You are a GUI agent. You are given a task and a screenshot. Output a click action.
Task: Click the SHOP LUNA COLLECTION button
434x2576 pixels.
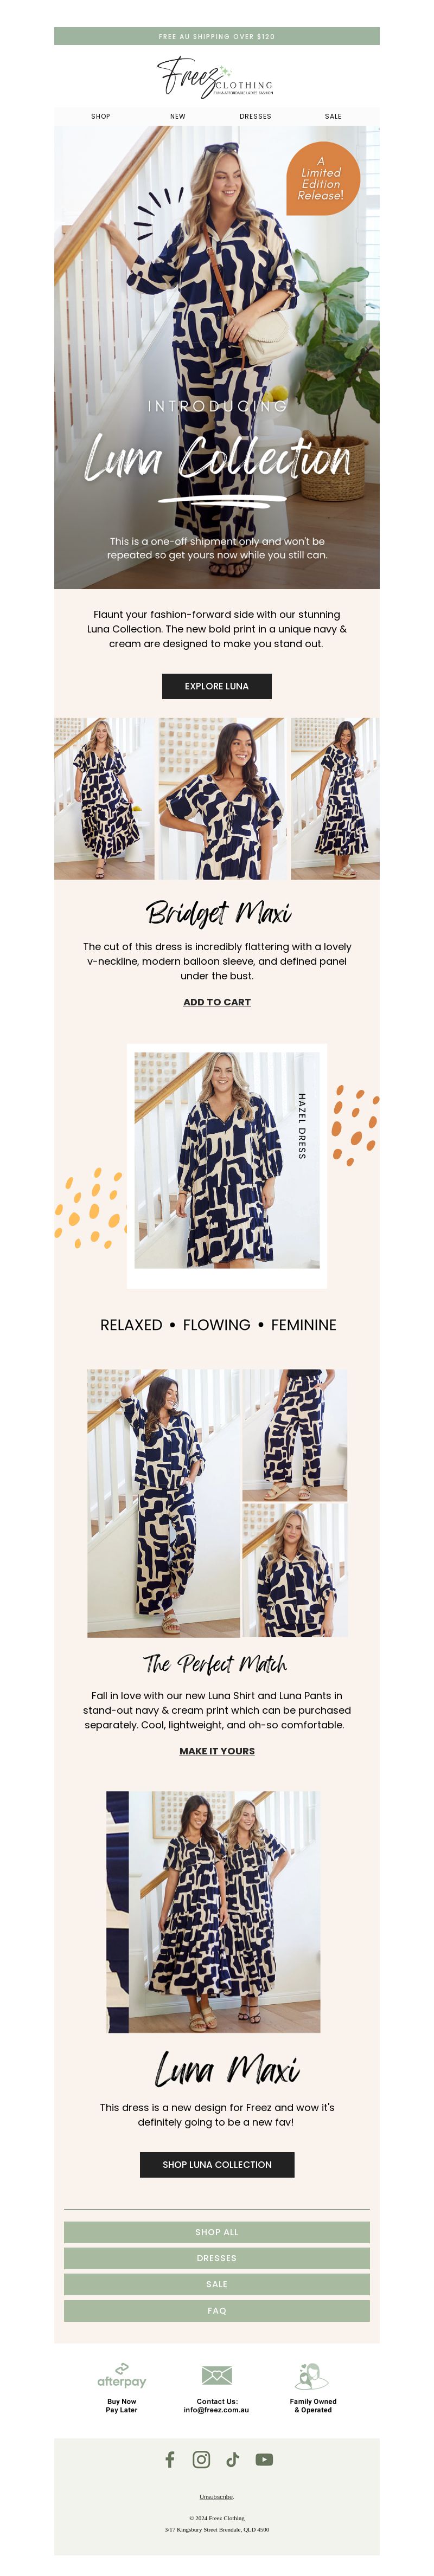point(217,2164)
